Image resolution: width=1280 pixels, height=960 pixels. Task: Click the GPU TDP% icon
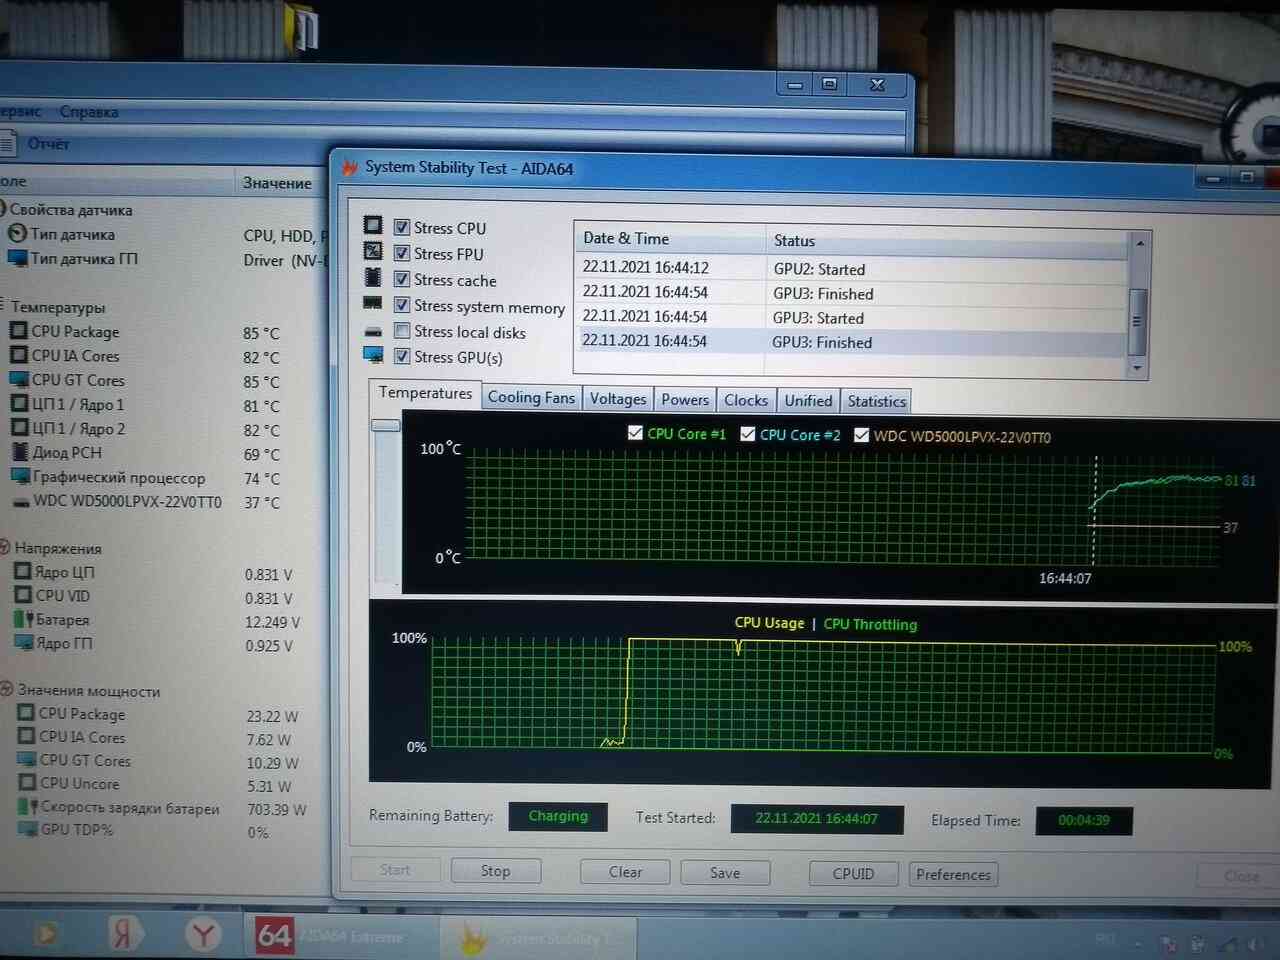click(29, 829)
